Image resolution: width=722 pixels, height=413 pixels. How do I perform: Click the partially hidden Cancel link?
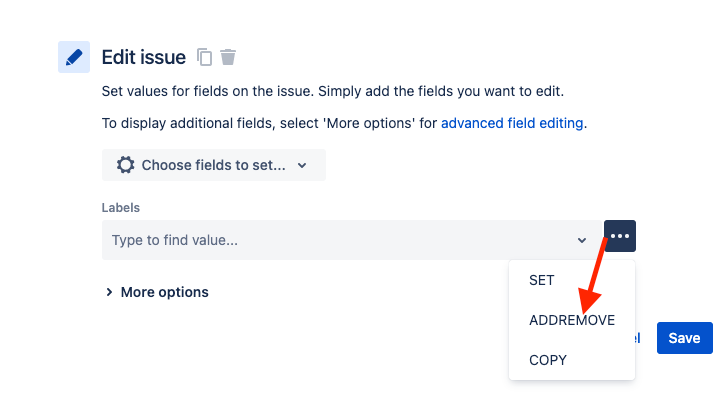pos(638,338)
